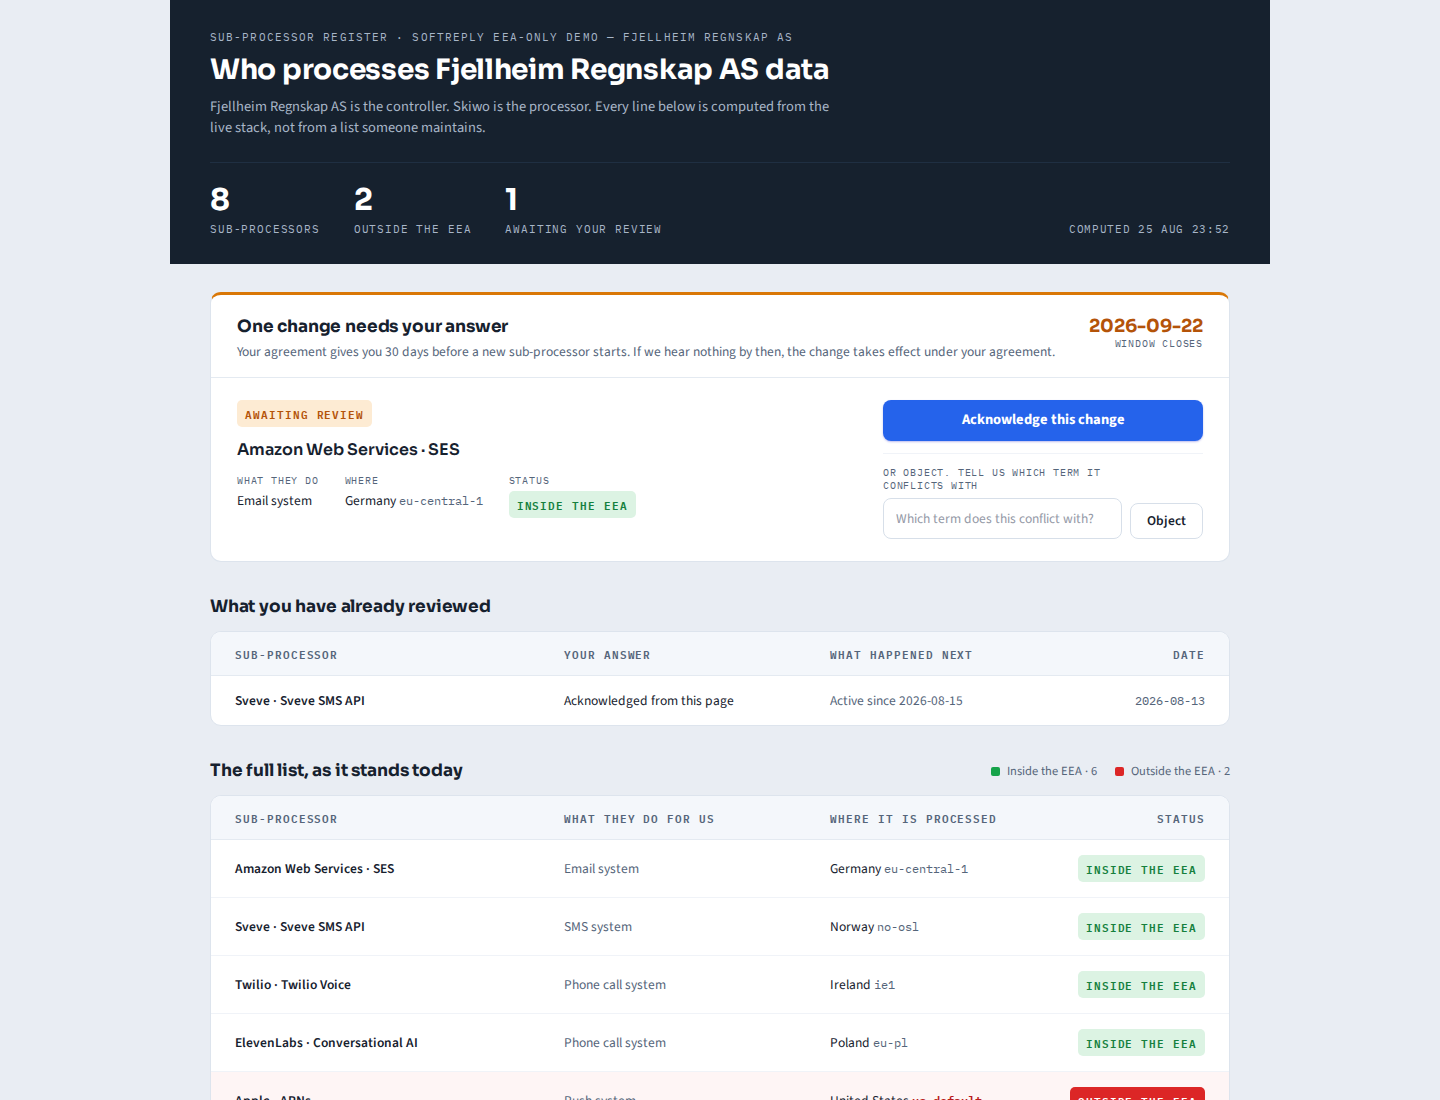Viewport: 1440px width, 1100px height.
Task: Select the ElevenLabs · Conversational AI row
Action: 720,1043
